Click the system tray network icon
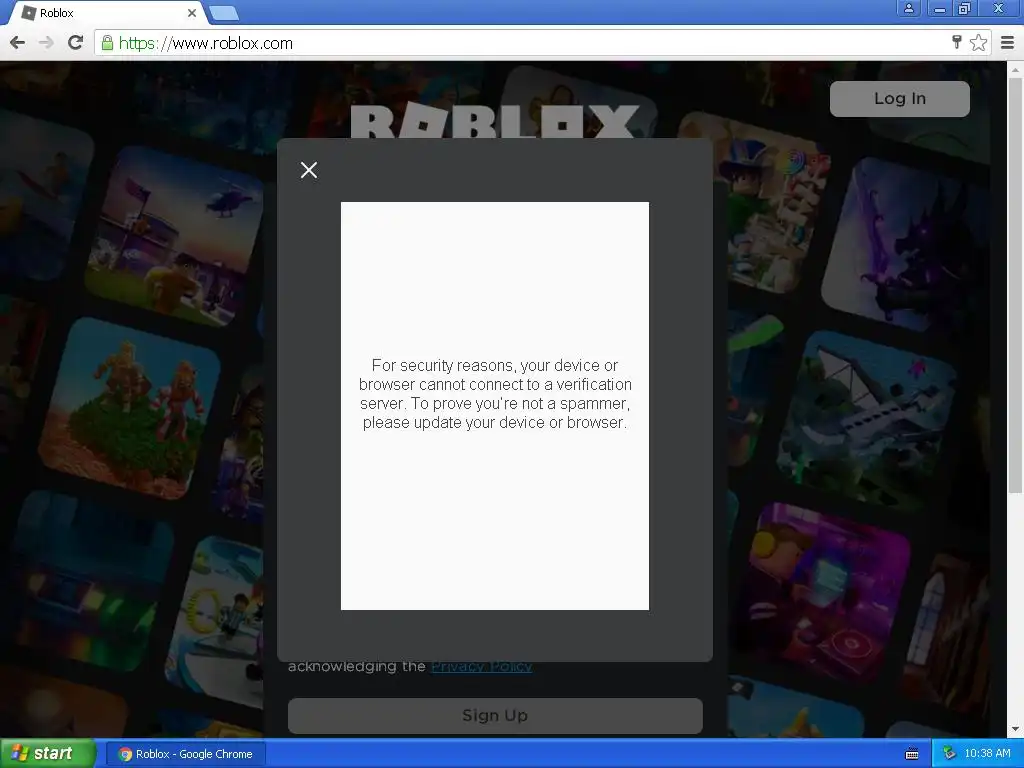The width and height of the screenshot is (1024, 768). tap(950, 754)
